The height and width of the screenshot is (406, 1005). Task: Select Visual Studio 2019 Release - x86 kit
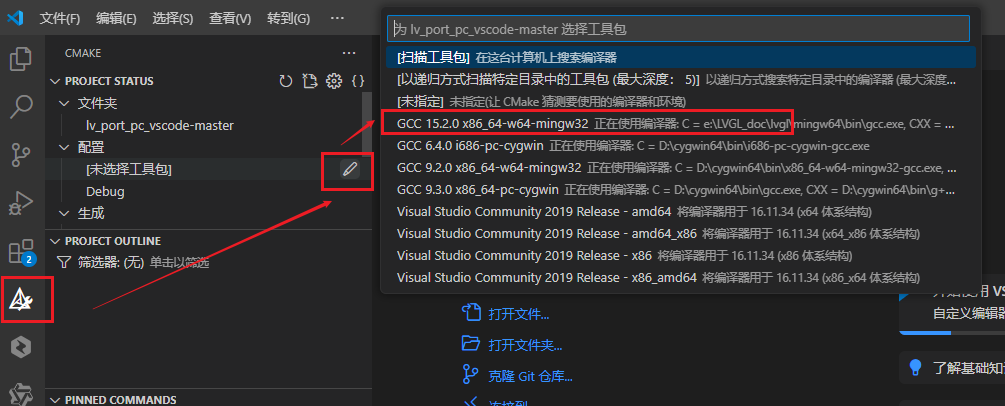click(x=681, y=255)
